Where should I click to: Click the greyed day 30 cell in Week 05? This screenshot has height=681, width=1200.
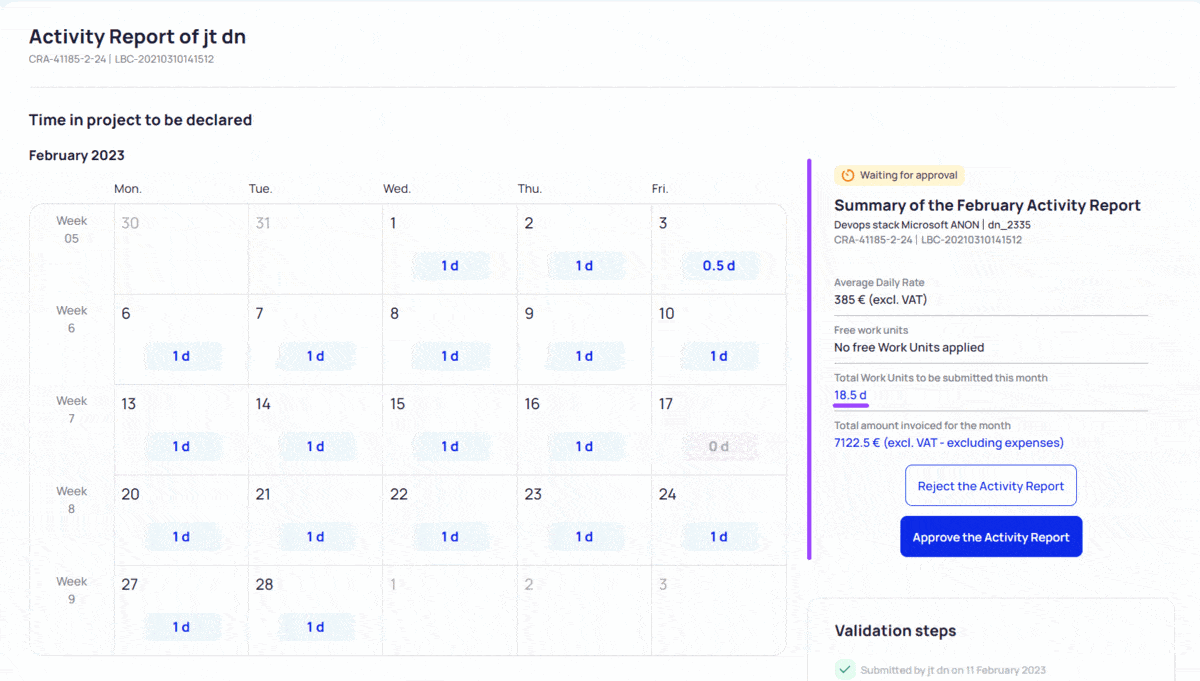(x=181, y=249)
